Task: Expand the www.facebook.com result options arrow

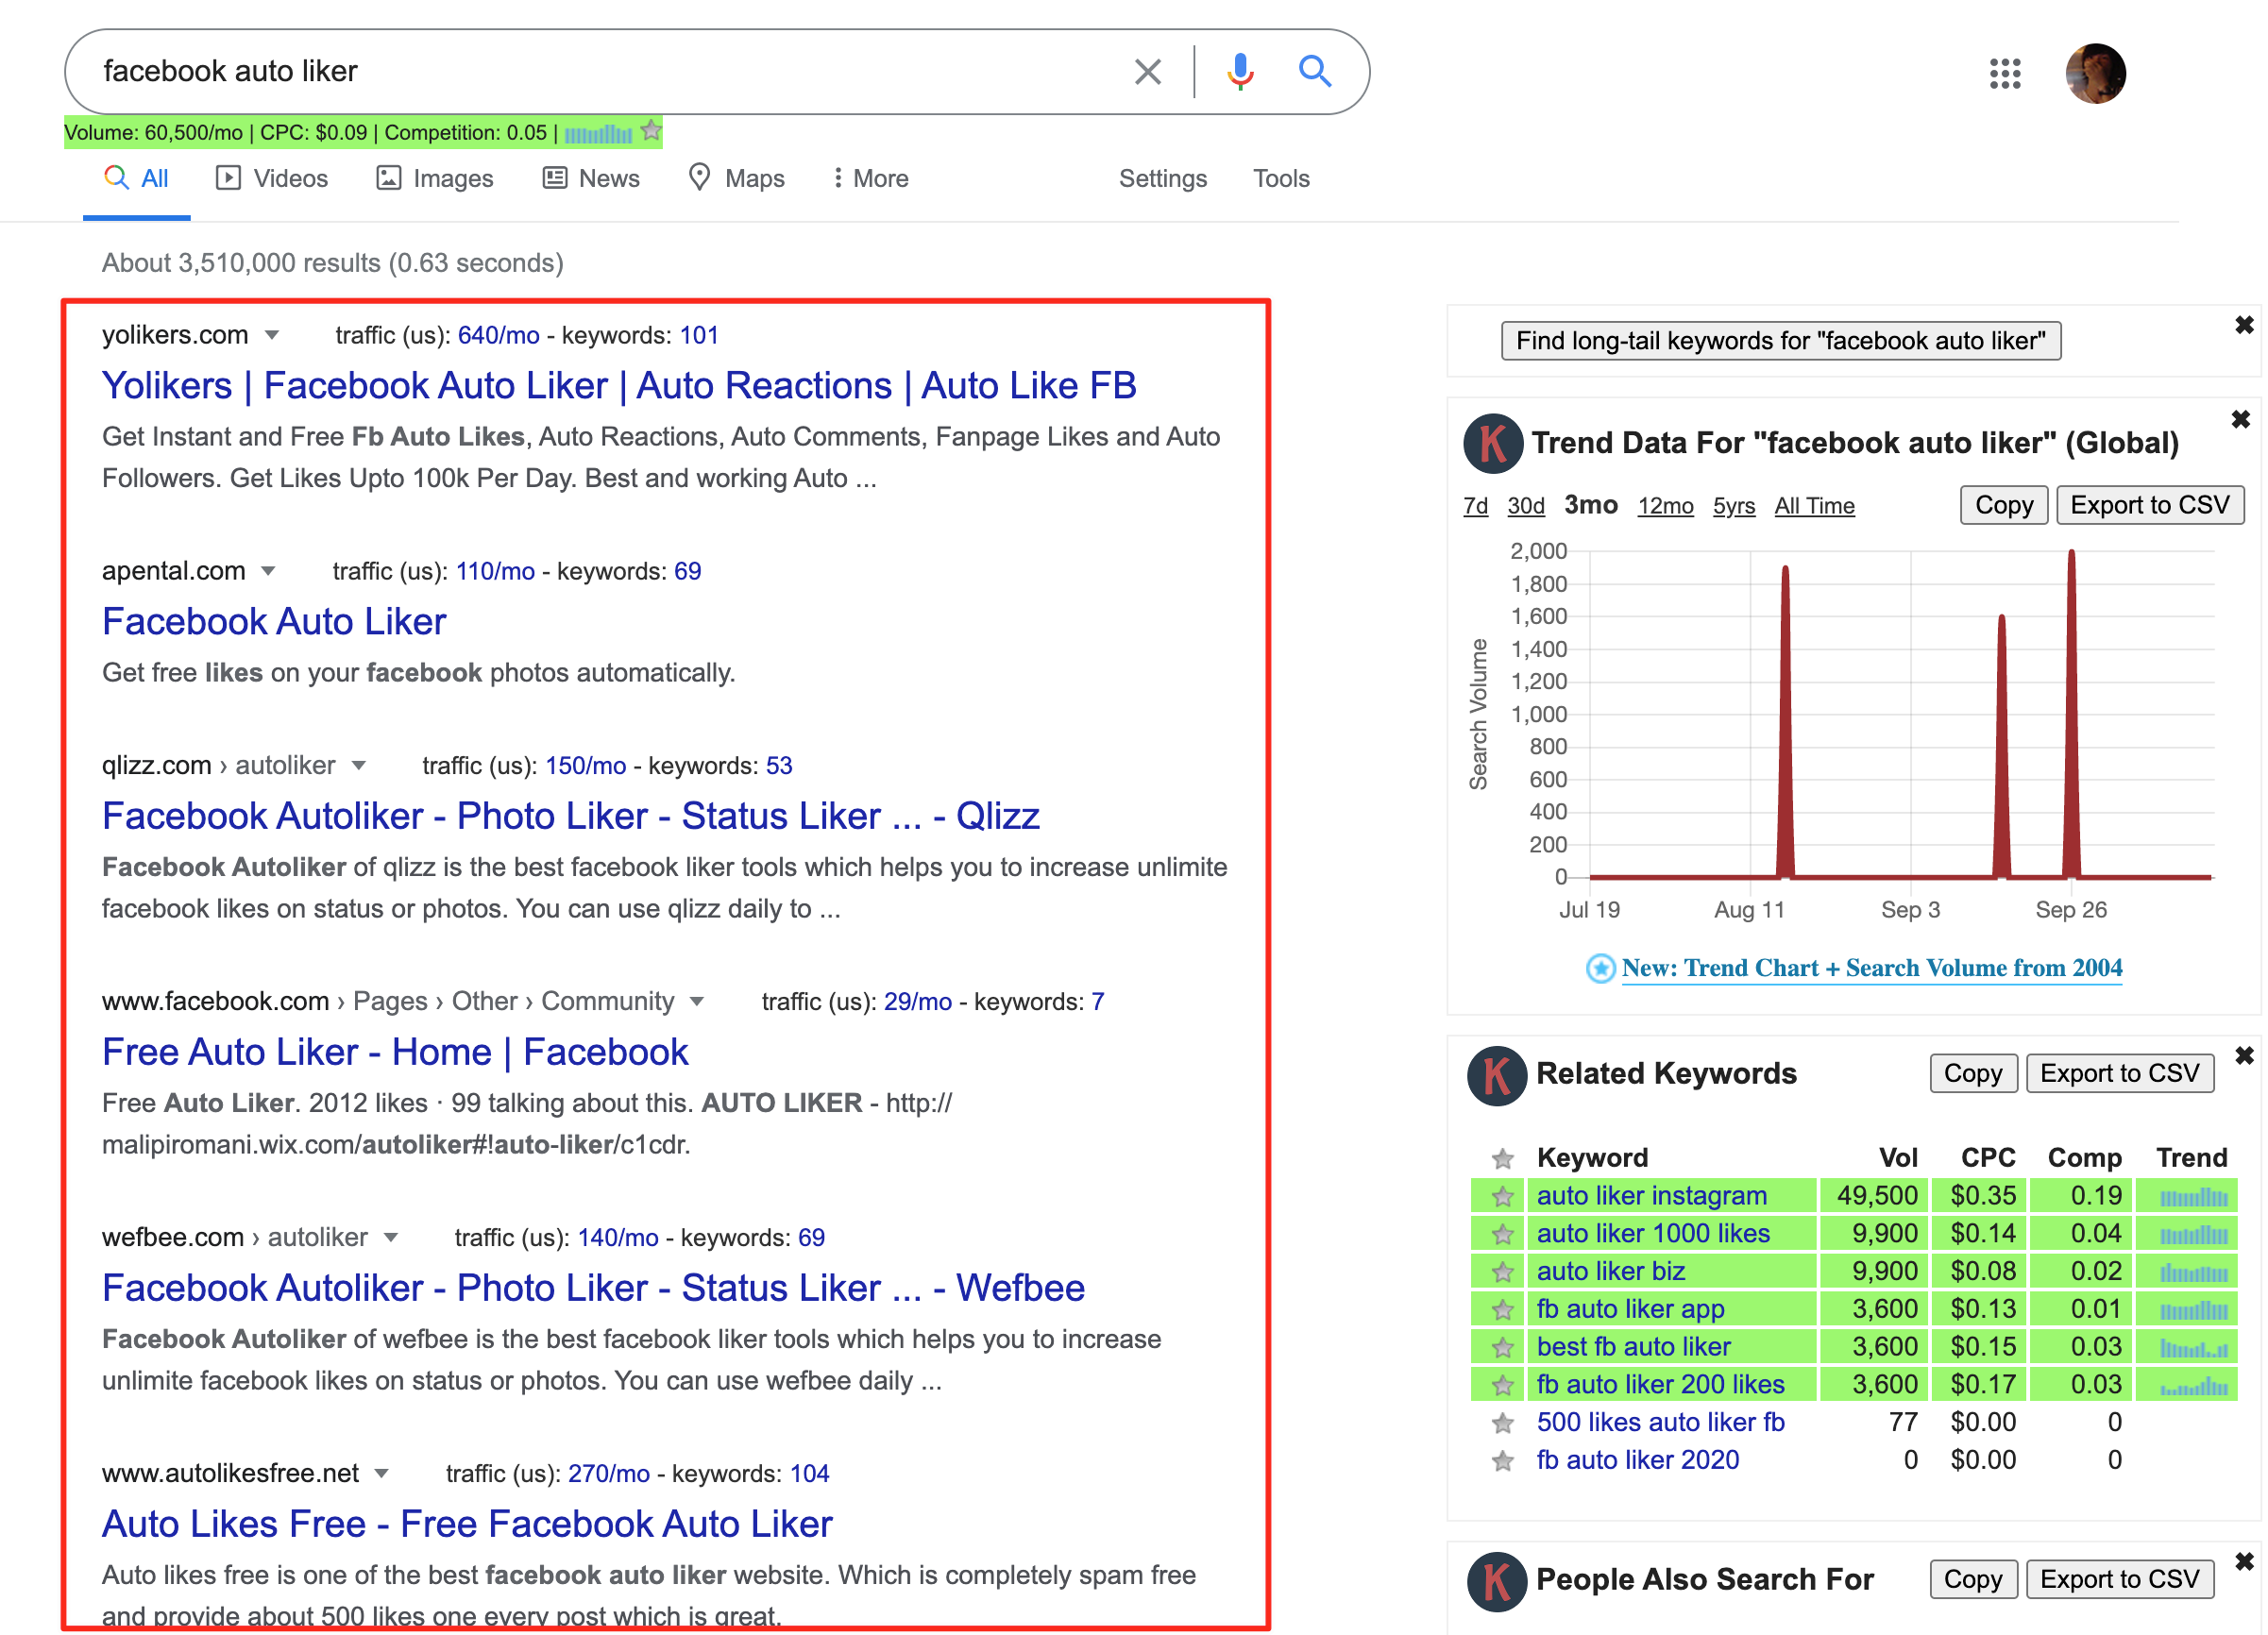Action: pos(697,1002)
